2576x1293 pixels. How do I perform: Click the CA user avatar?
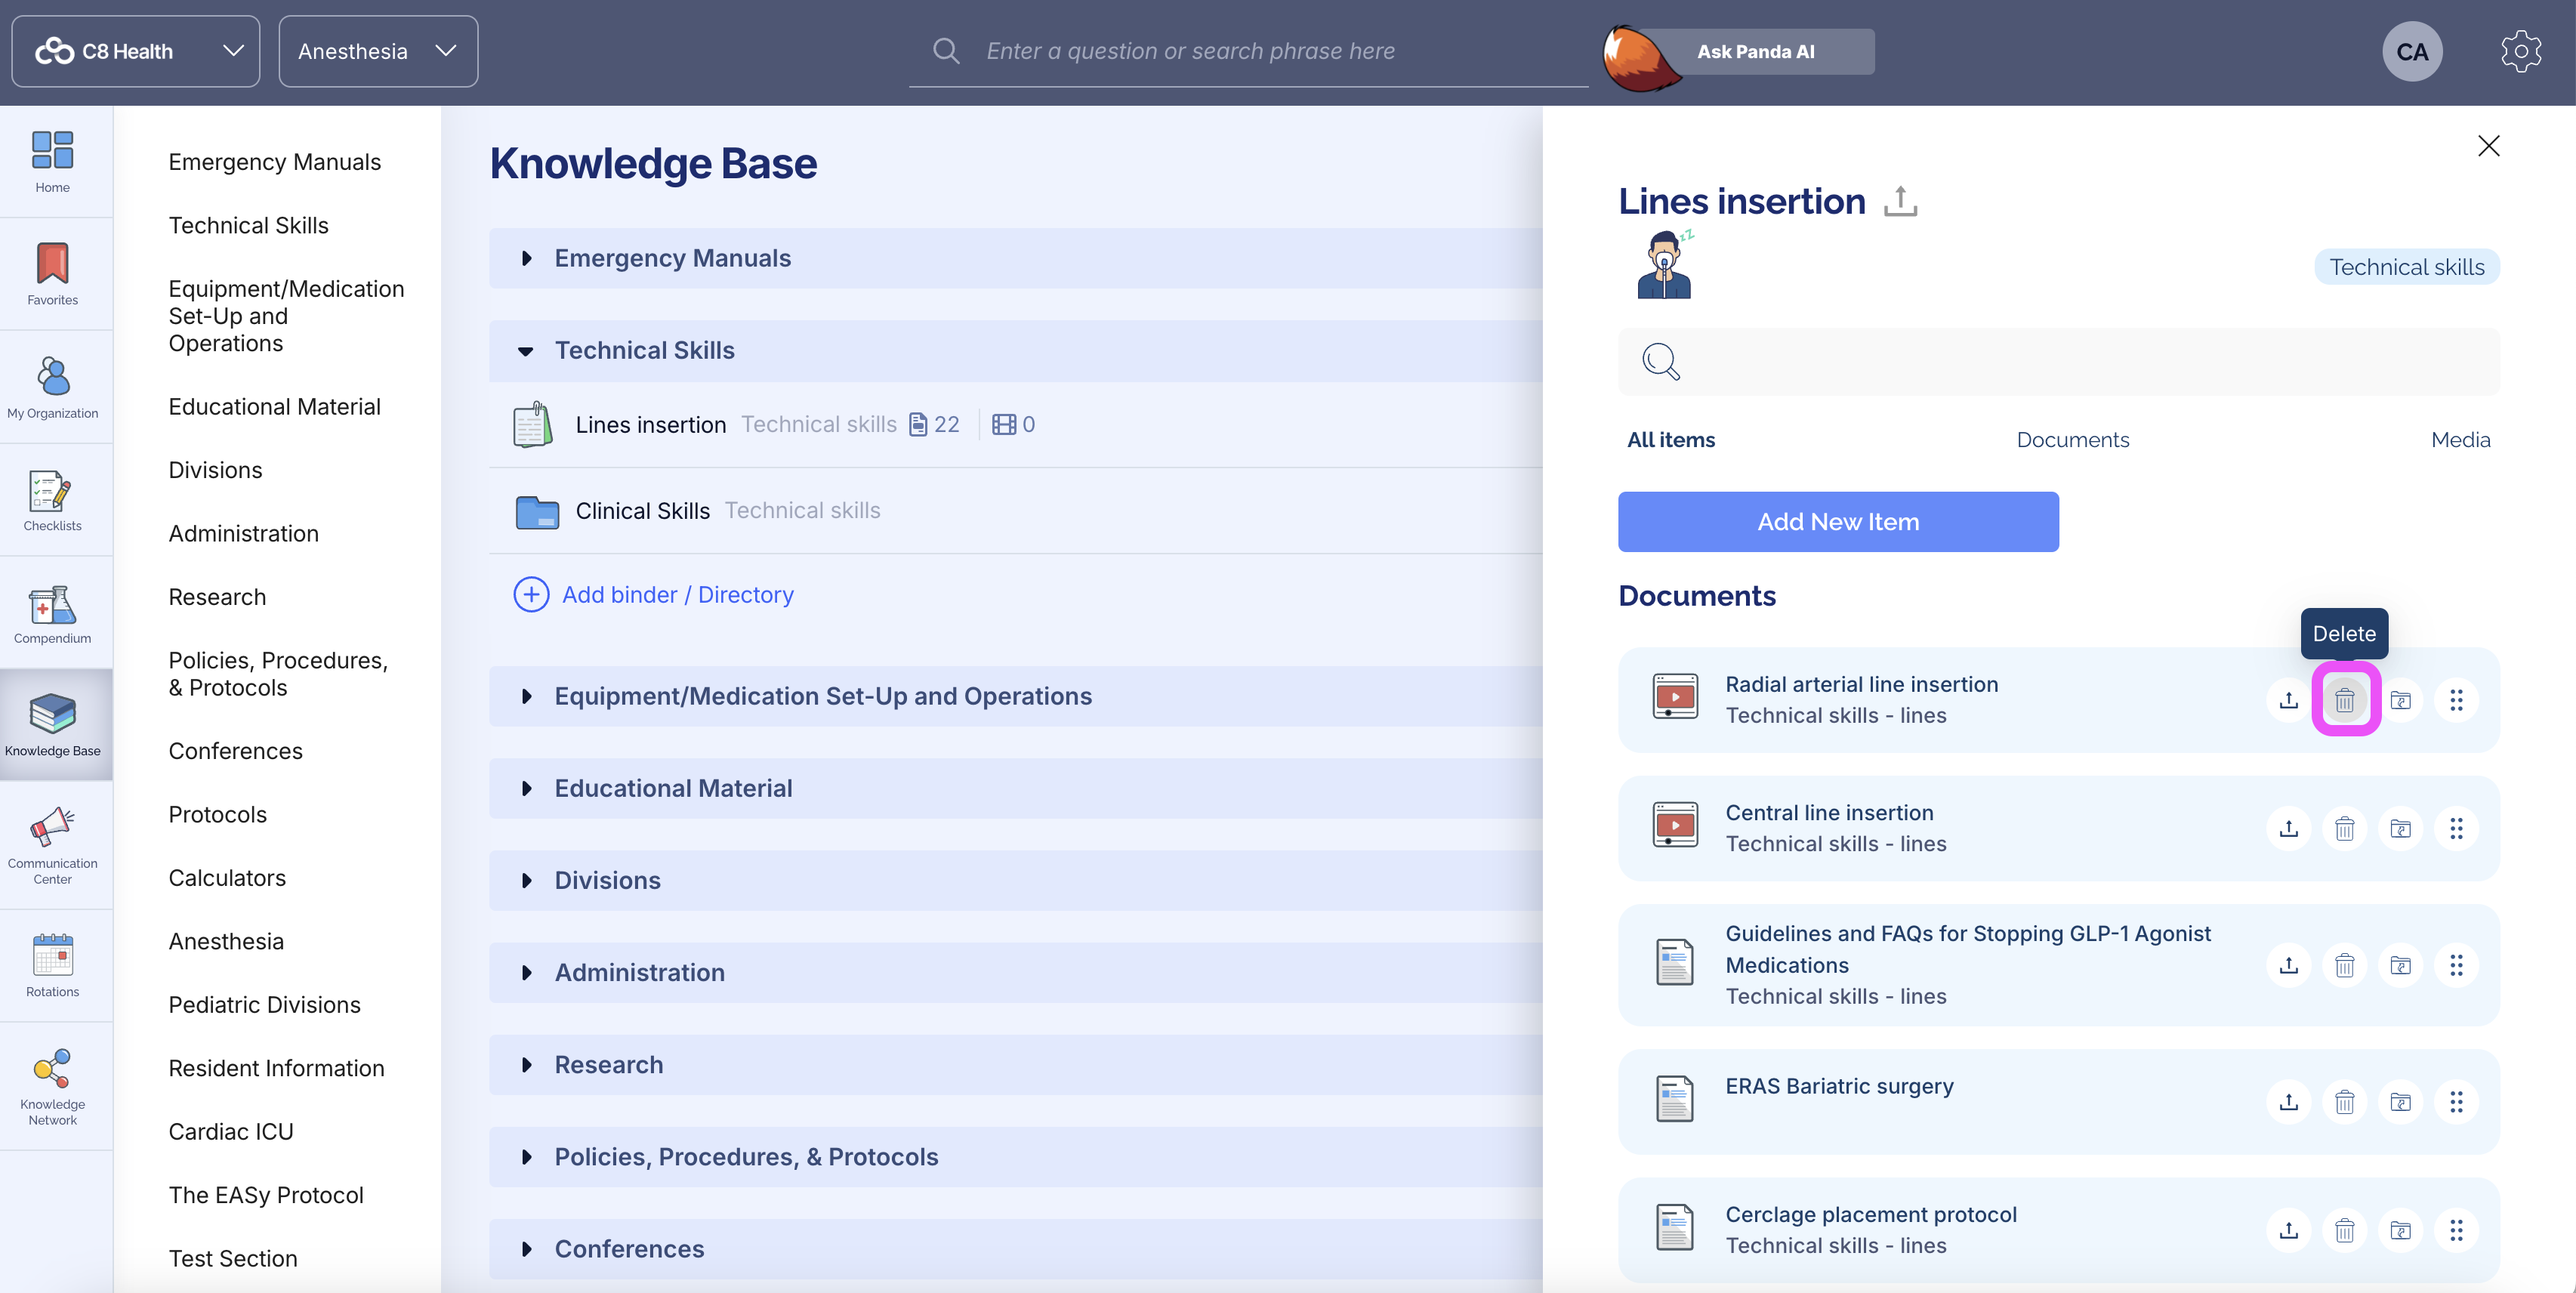pos(2411,51)
